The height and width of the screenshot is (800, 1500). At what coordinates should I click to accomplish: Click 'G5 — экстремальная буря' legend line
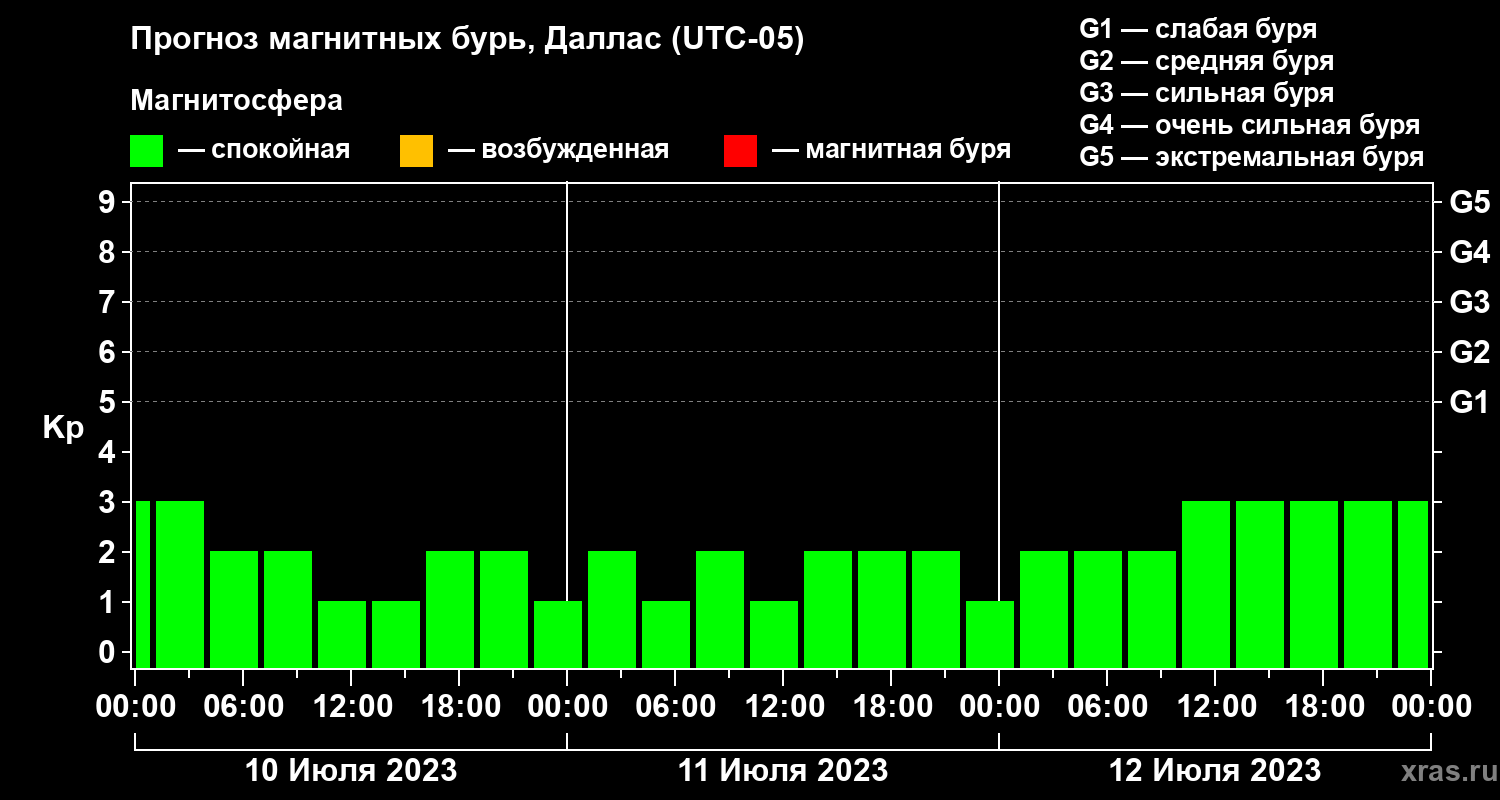(1251, 157)
